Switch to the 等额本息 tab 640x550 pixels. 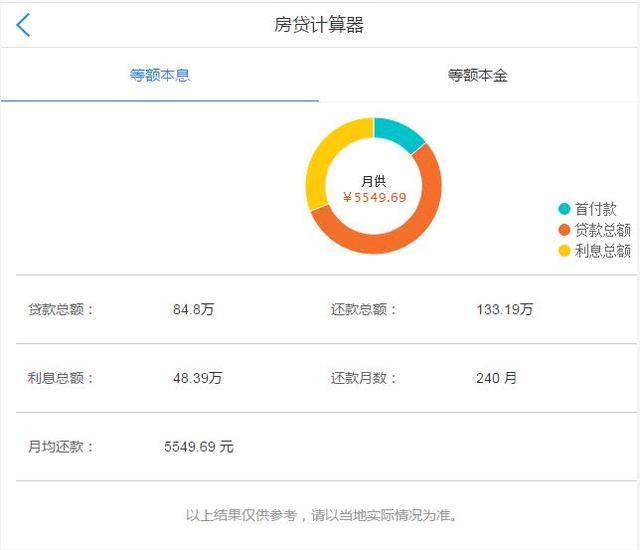point(160,75)
